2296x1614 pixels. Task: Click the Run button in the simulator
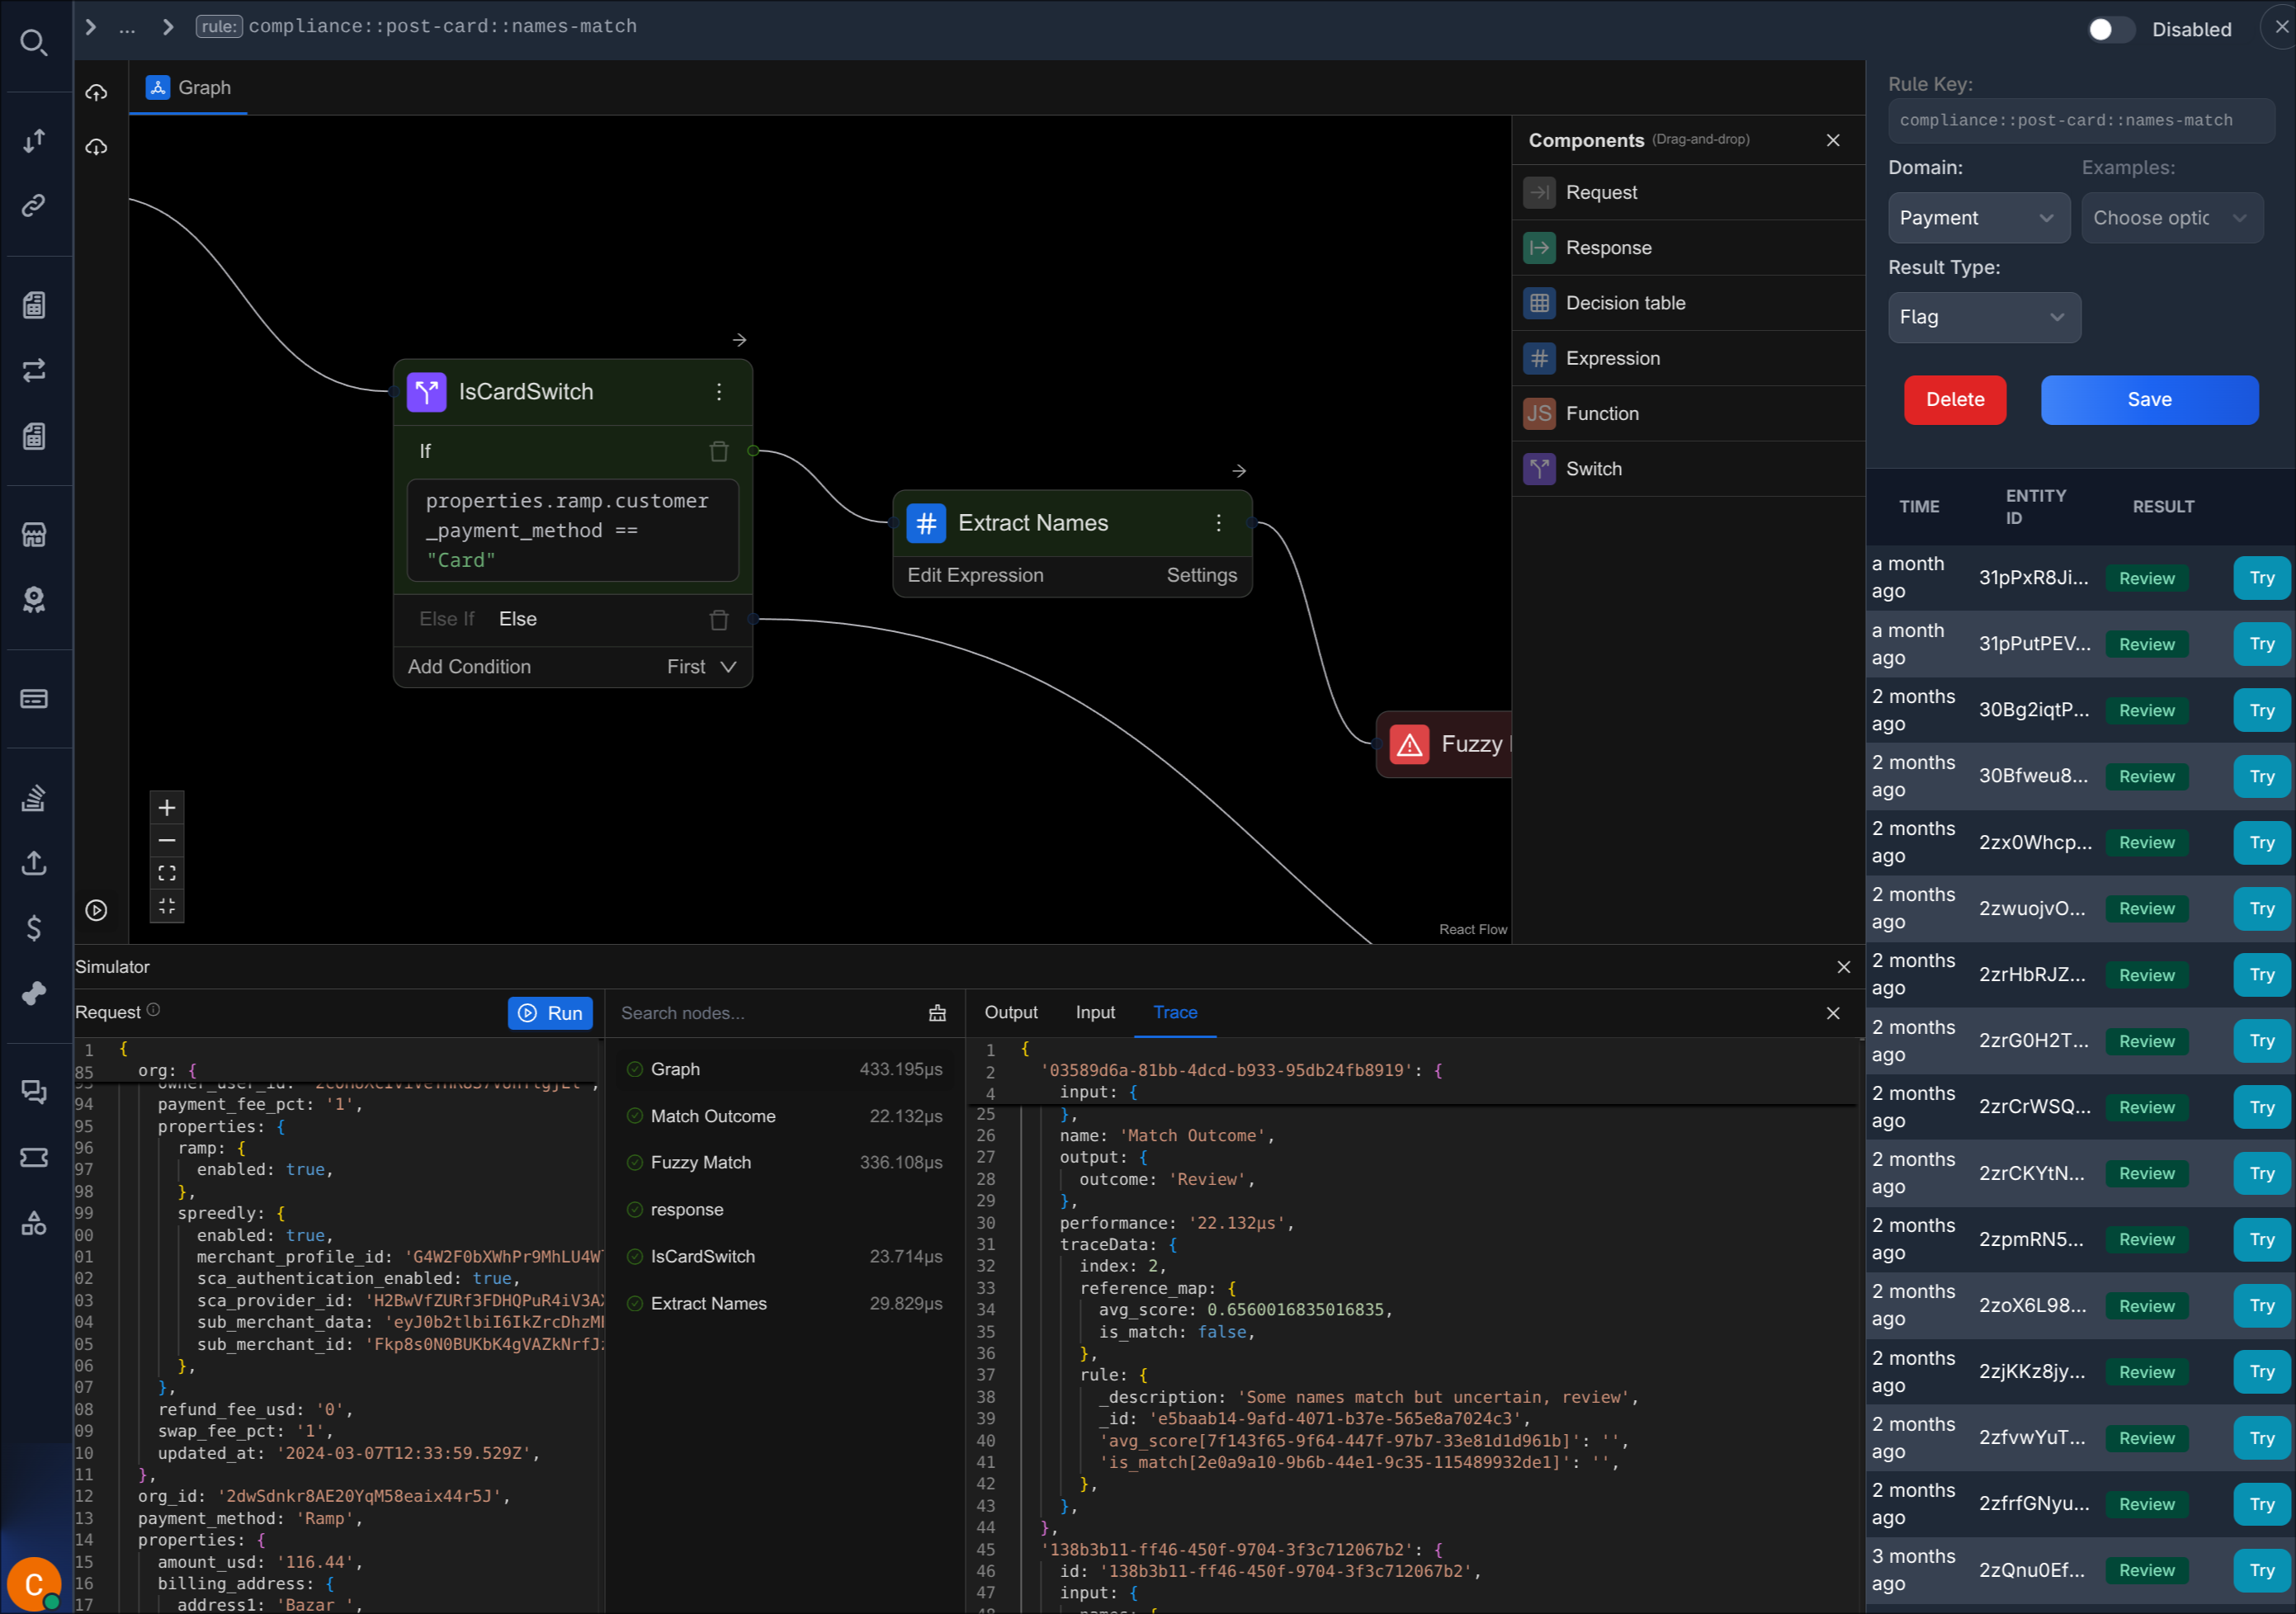tap(550, 1013)
